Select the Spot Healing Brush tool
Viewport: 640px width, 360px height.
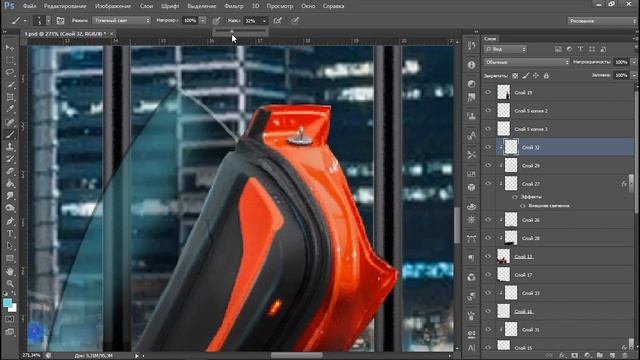[10, 122]
